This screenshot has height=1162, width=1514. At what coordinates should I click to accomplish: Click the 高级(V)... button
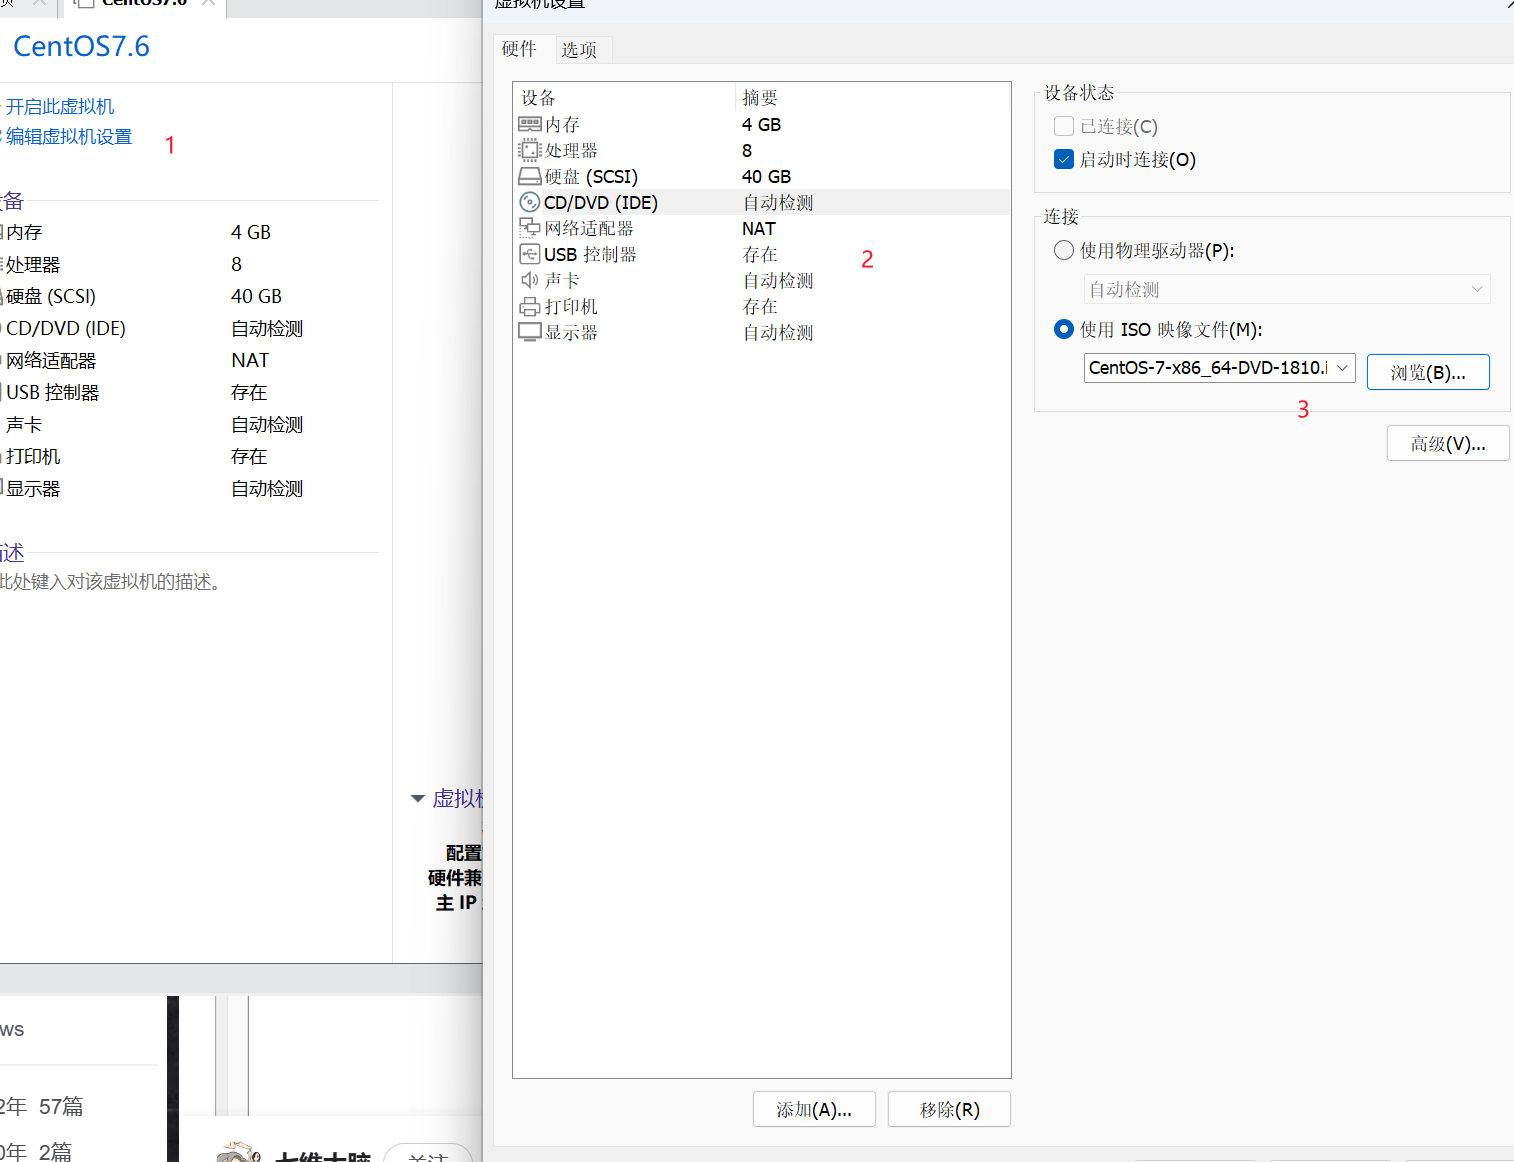pos(1448,443)
